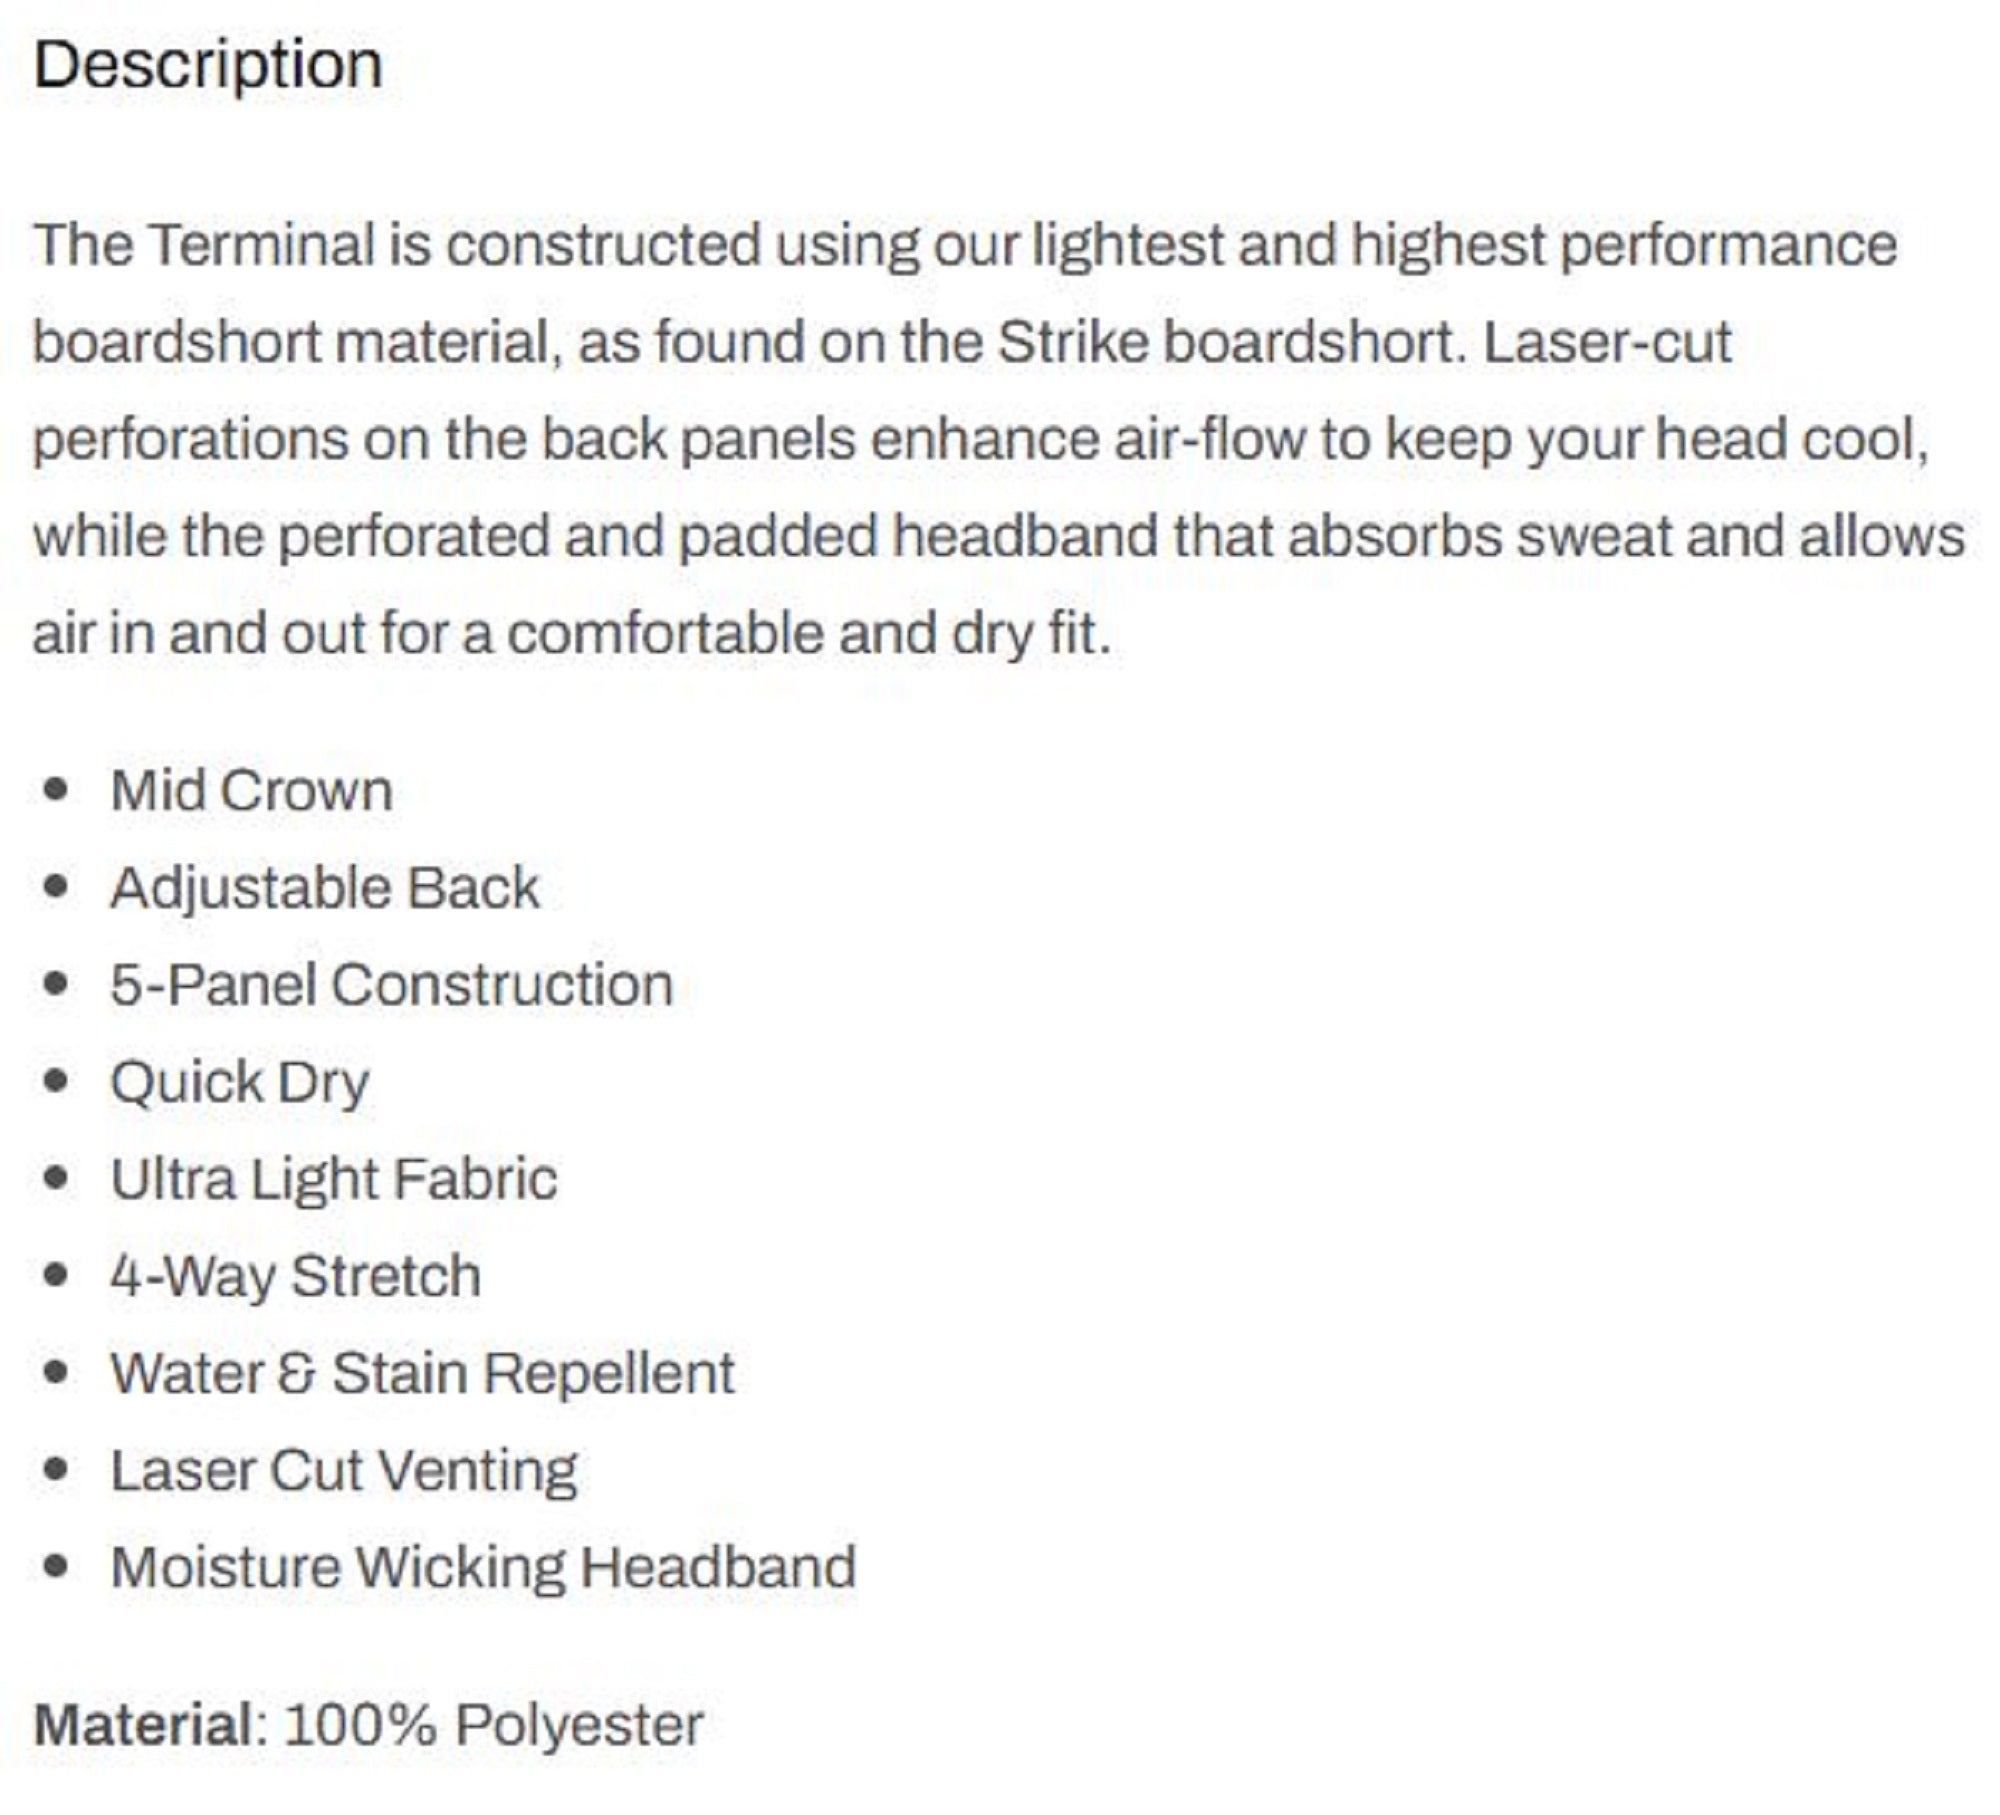
Task: Click the bullet point beside Mid Crown
Action: point(57,790)
